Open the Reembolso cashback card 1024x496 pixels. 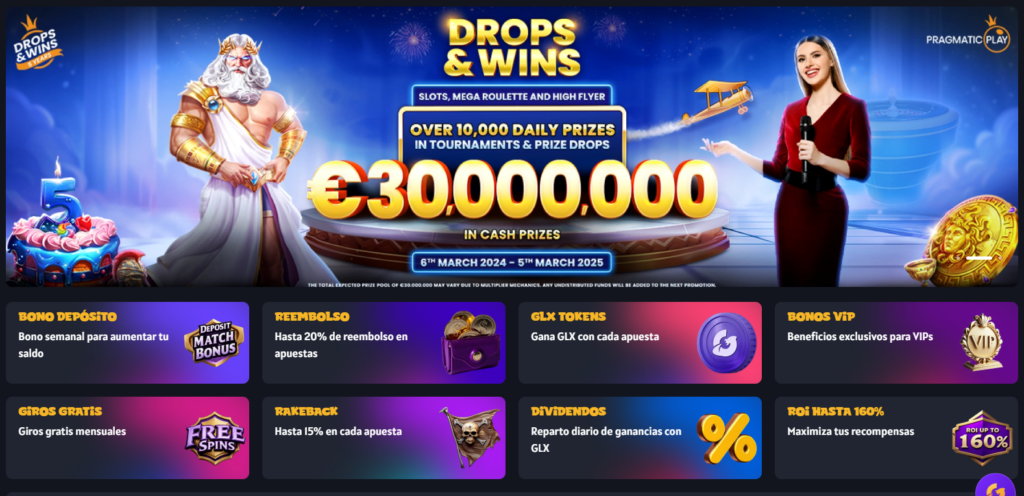click(x=384, y=343)
